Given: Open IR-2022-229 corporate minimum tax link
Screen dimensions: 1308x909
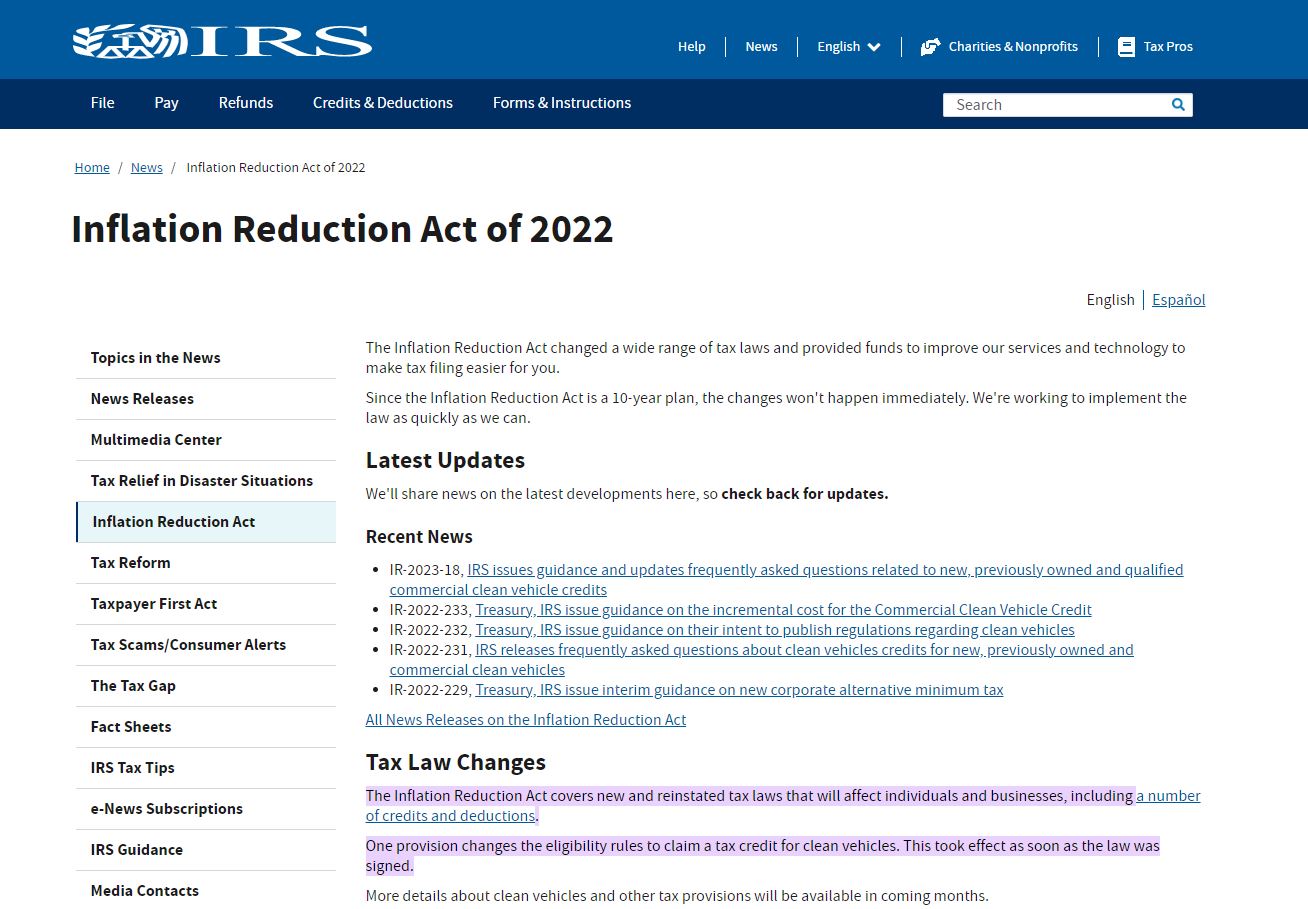Looking at the screenshot, I should 739,690.
